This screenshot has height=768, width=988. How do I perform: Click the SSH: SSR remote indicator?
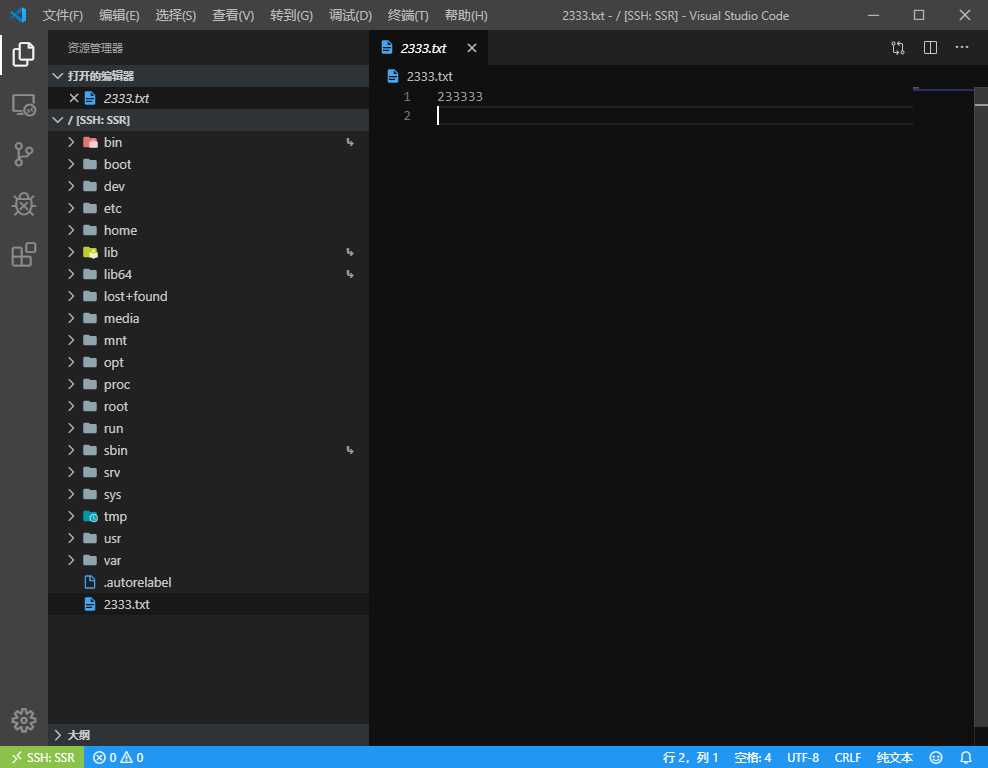[x=42, y=757]
